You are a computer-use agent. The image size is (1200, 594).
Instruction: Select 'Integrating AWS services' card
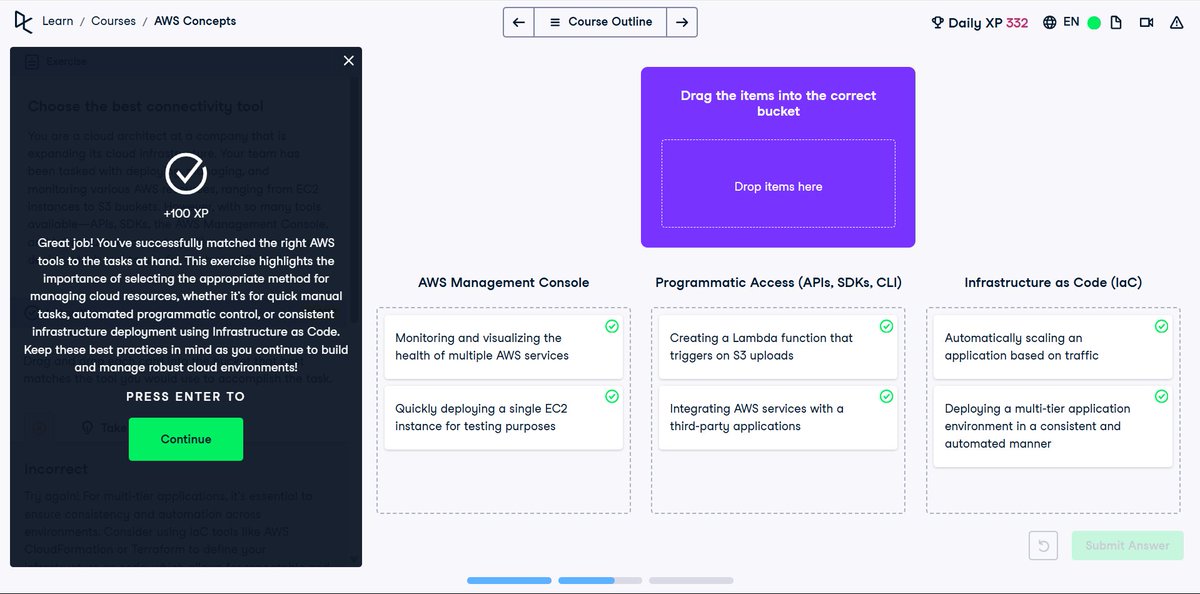point(778,418)
